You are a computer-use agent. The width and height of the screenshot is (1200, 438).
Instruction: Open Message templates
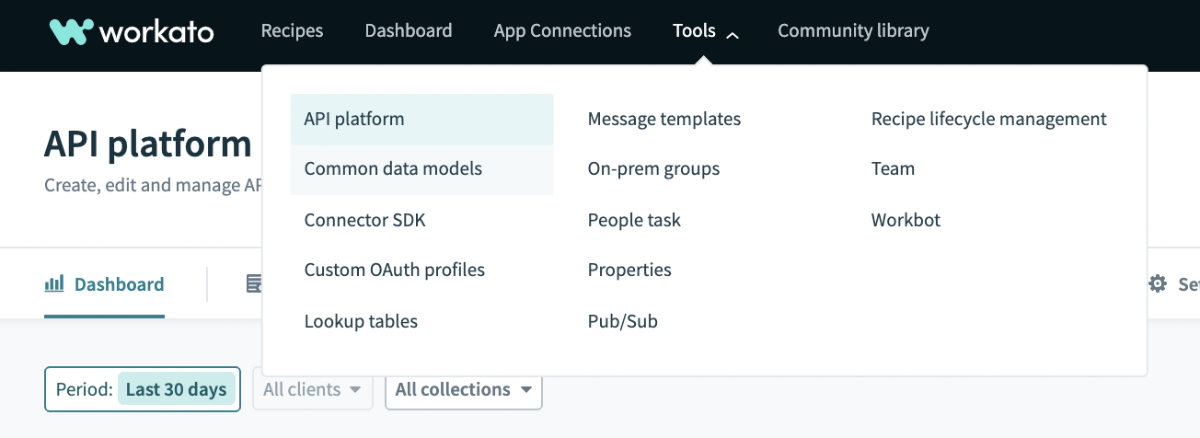[x=664, y=119]
